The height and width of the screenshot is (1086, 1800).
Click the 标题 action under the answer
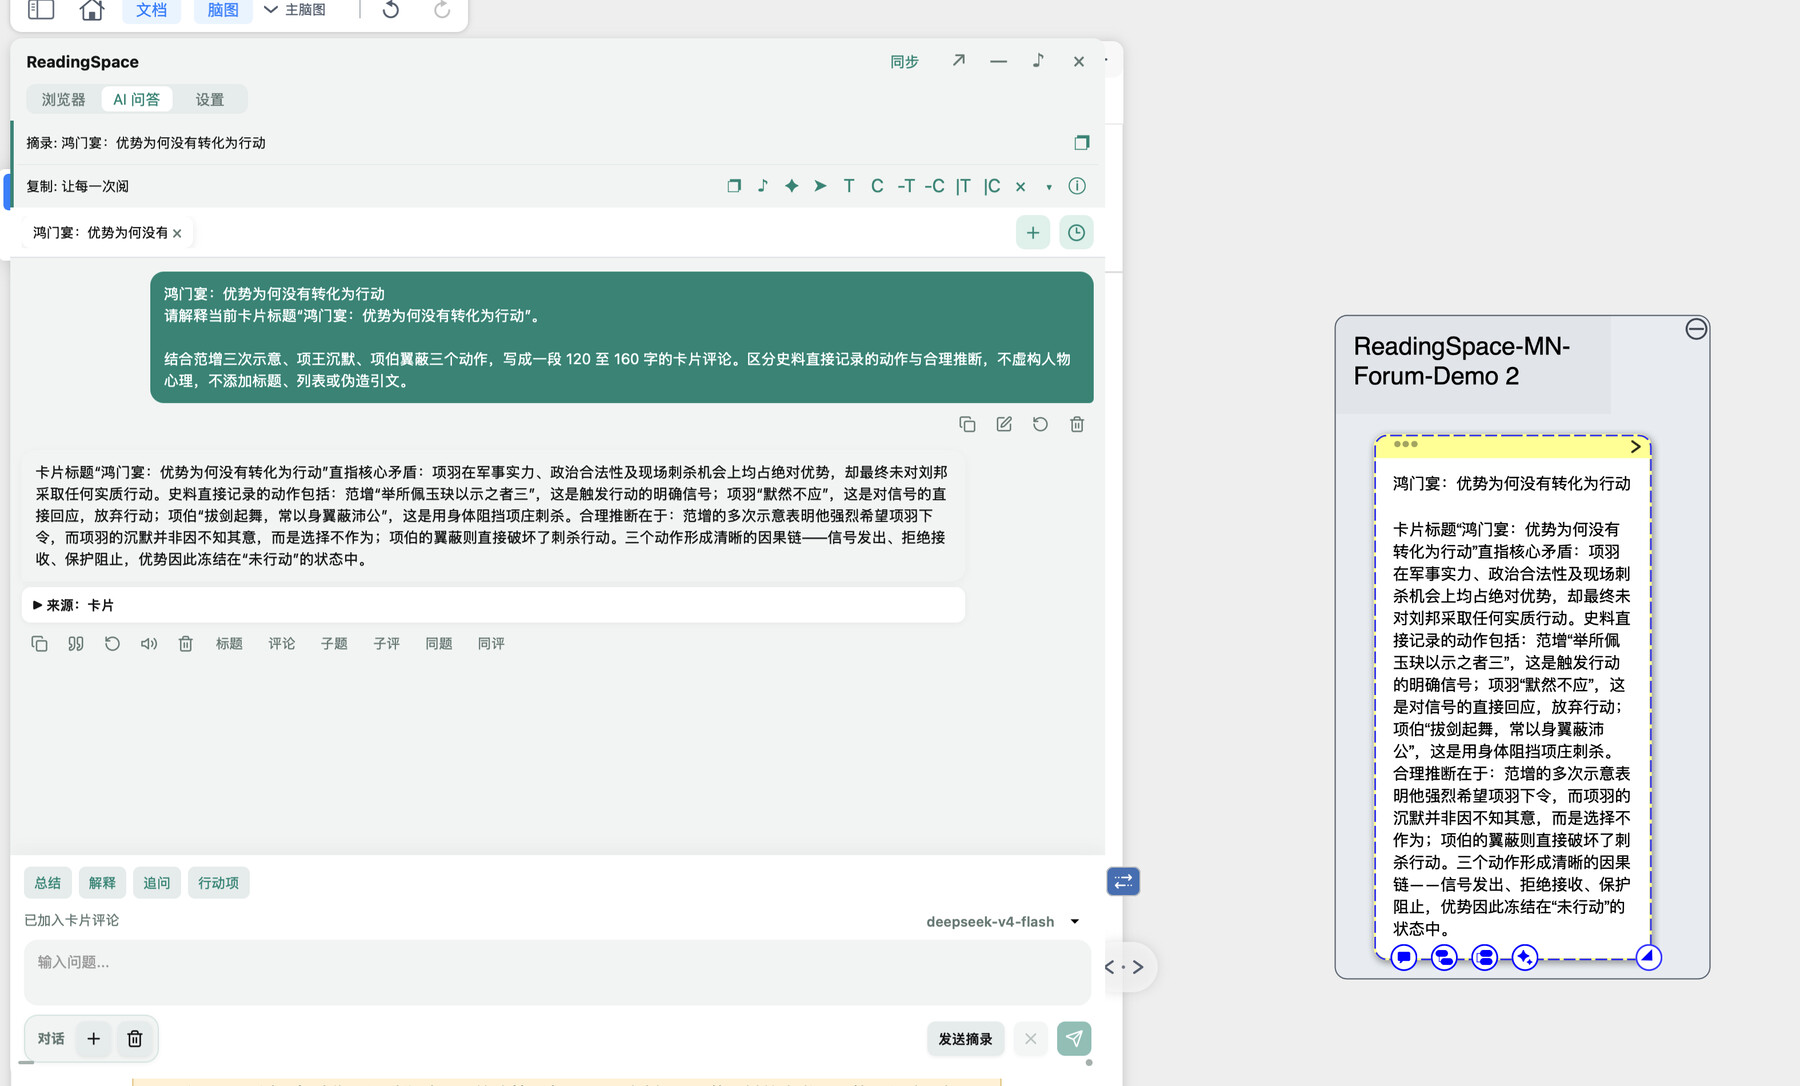click(229, 644)
